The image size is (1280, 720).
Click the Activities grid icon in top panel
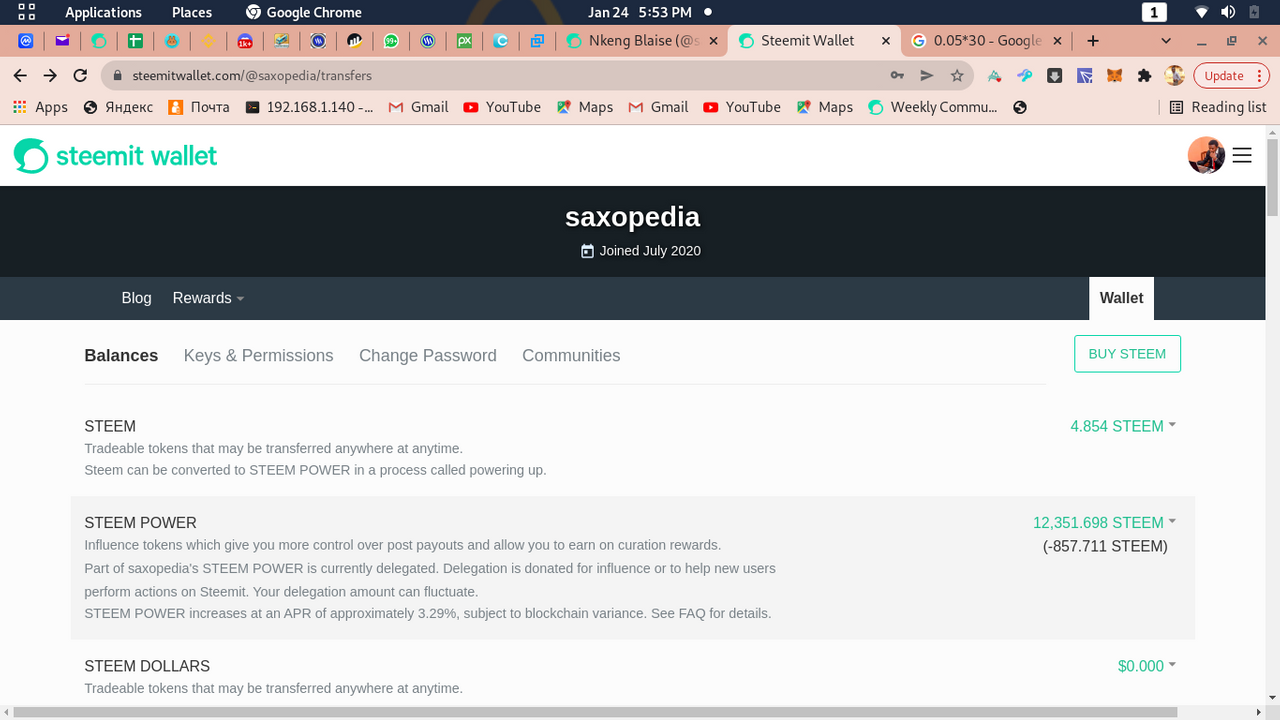(27, 12)
